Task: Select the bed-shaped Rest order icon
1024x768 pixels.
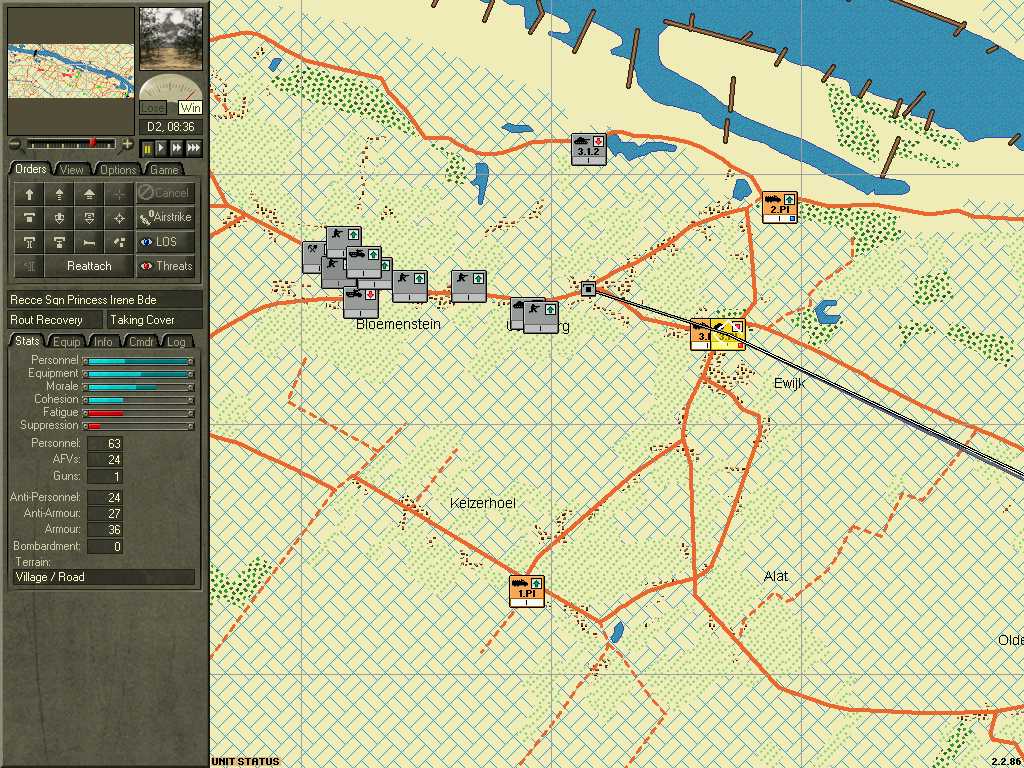Action: click(x=89, y=242)
